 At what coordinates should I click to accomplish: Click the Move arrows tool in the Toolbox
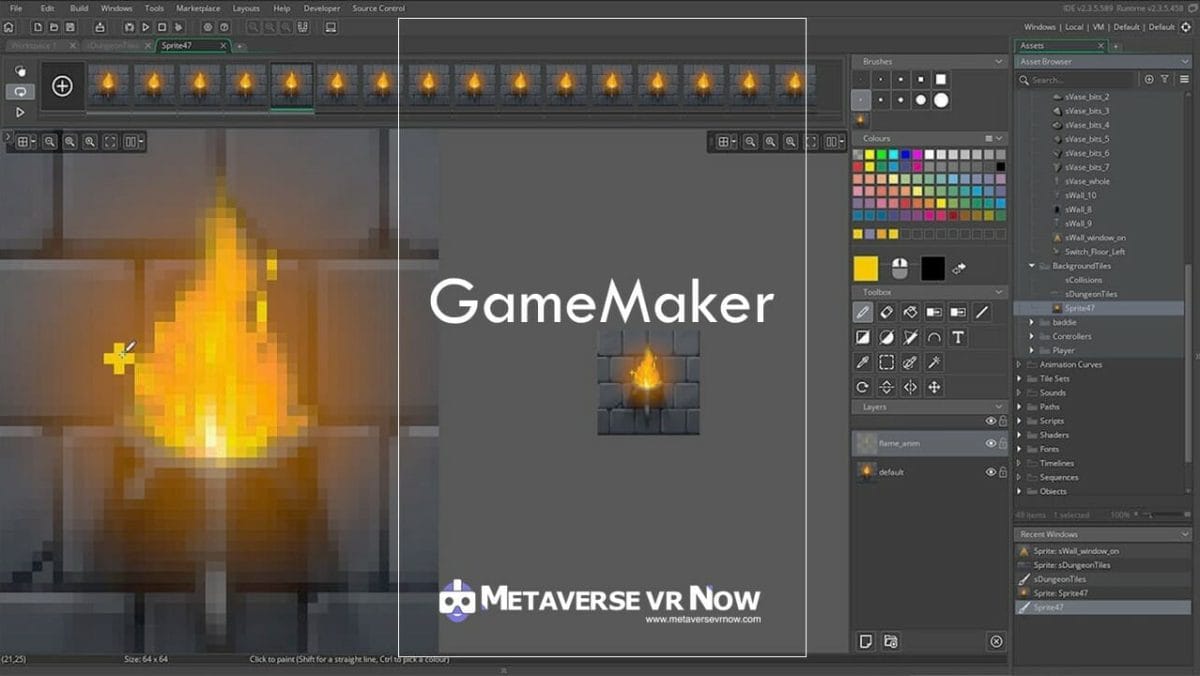coord(934,387)
